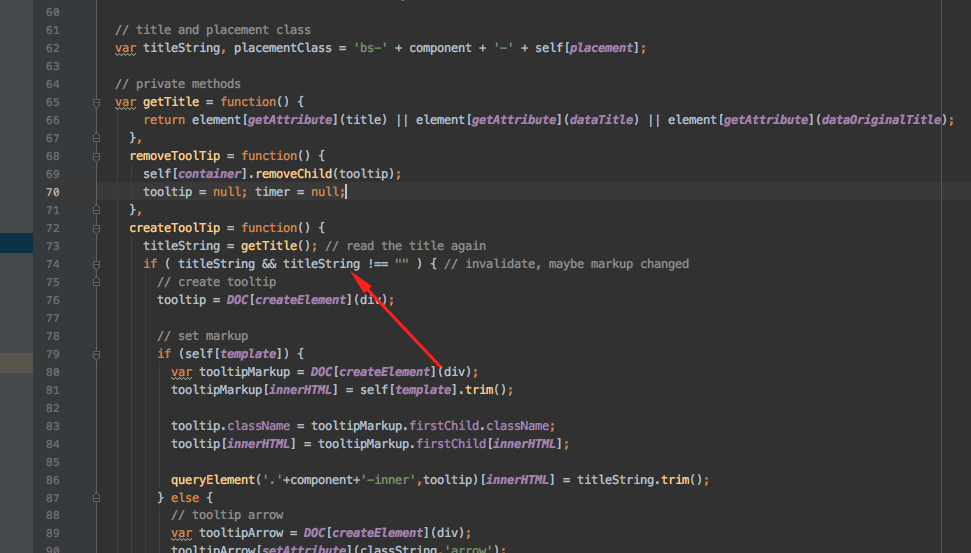
Task: Click the italic 'placement' key on line 62
Action: point(601,48)
